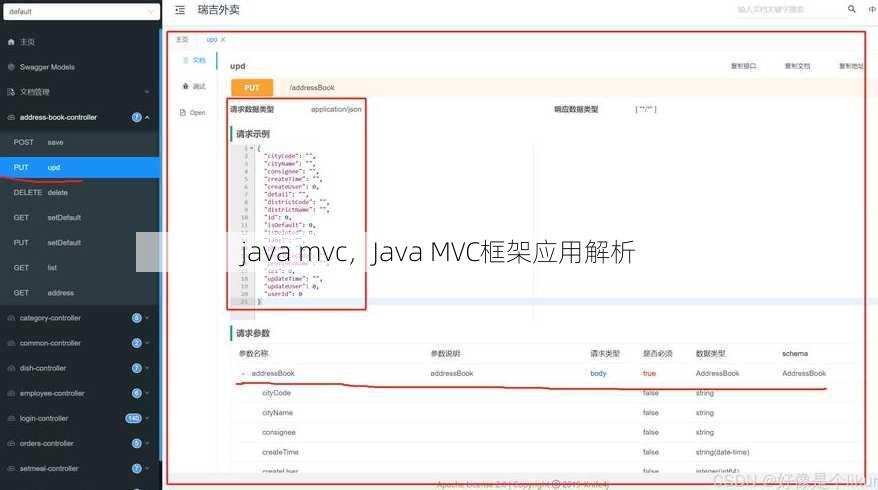Expand dish-controller chevron
Image resolution: width=878 pixels, height=490 pixels.
[x=147, y=368]
